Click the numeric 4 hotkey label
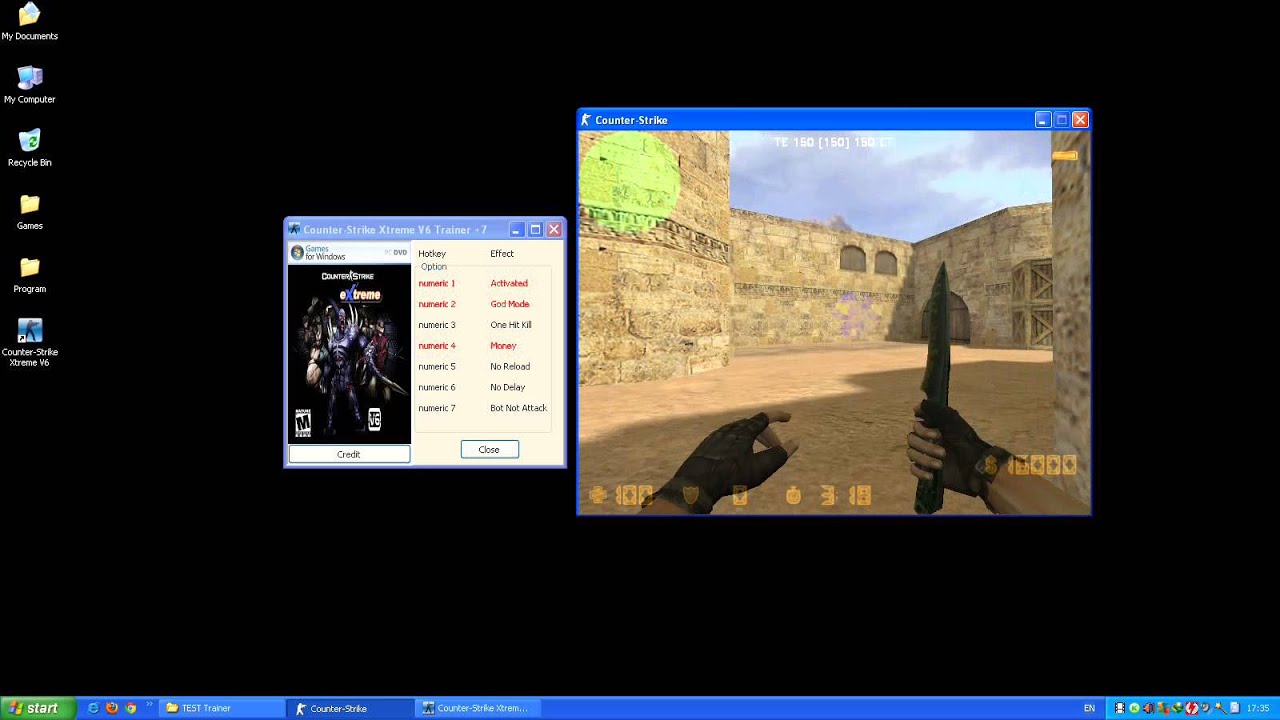Image resolution: width=1280 pixels, height=720 pixels. click(x=437, y=346)
